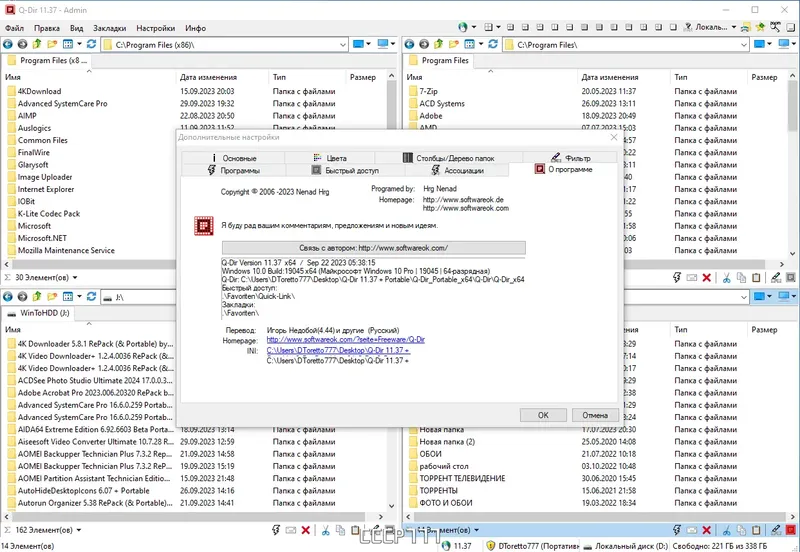Expand the 162 Элемент(ов) dropdown

point(79,530)
